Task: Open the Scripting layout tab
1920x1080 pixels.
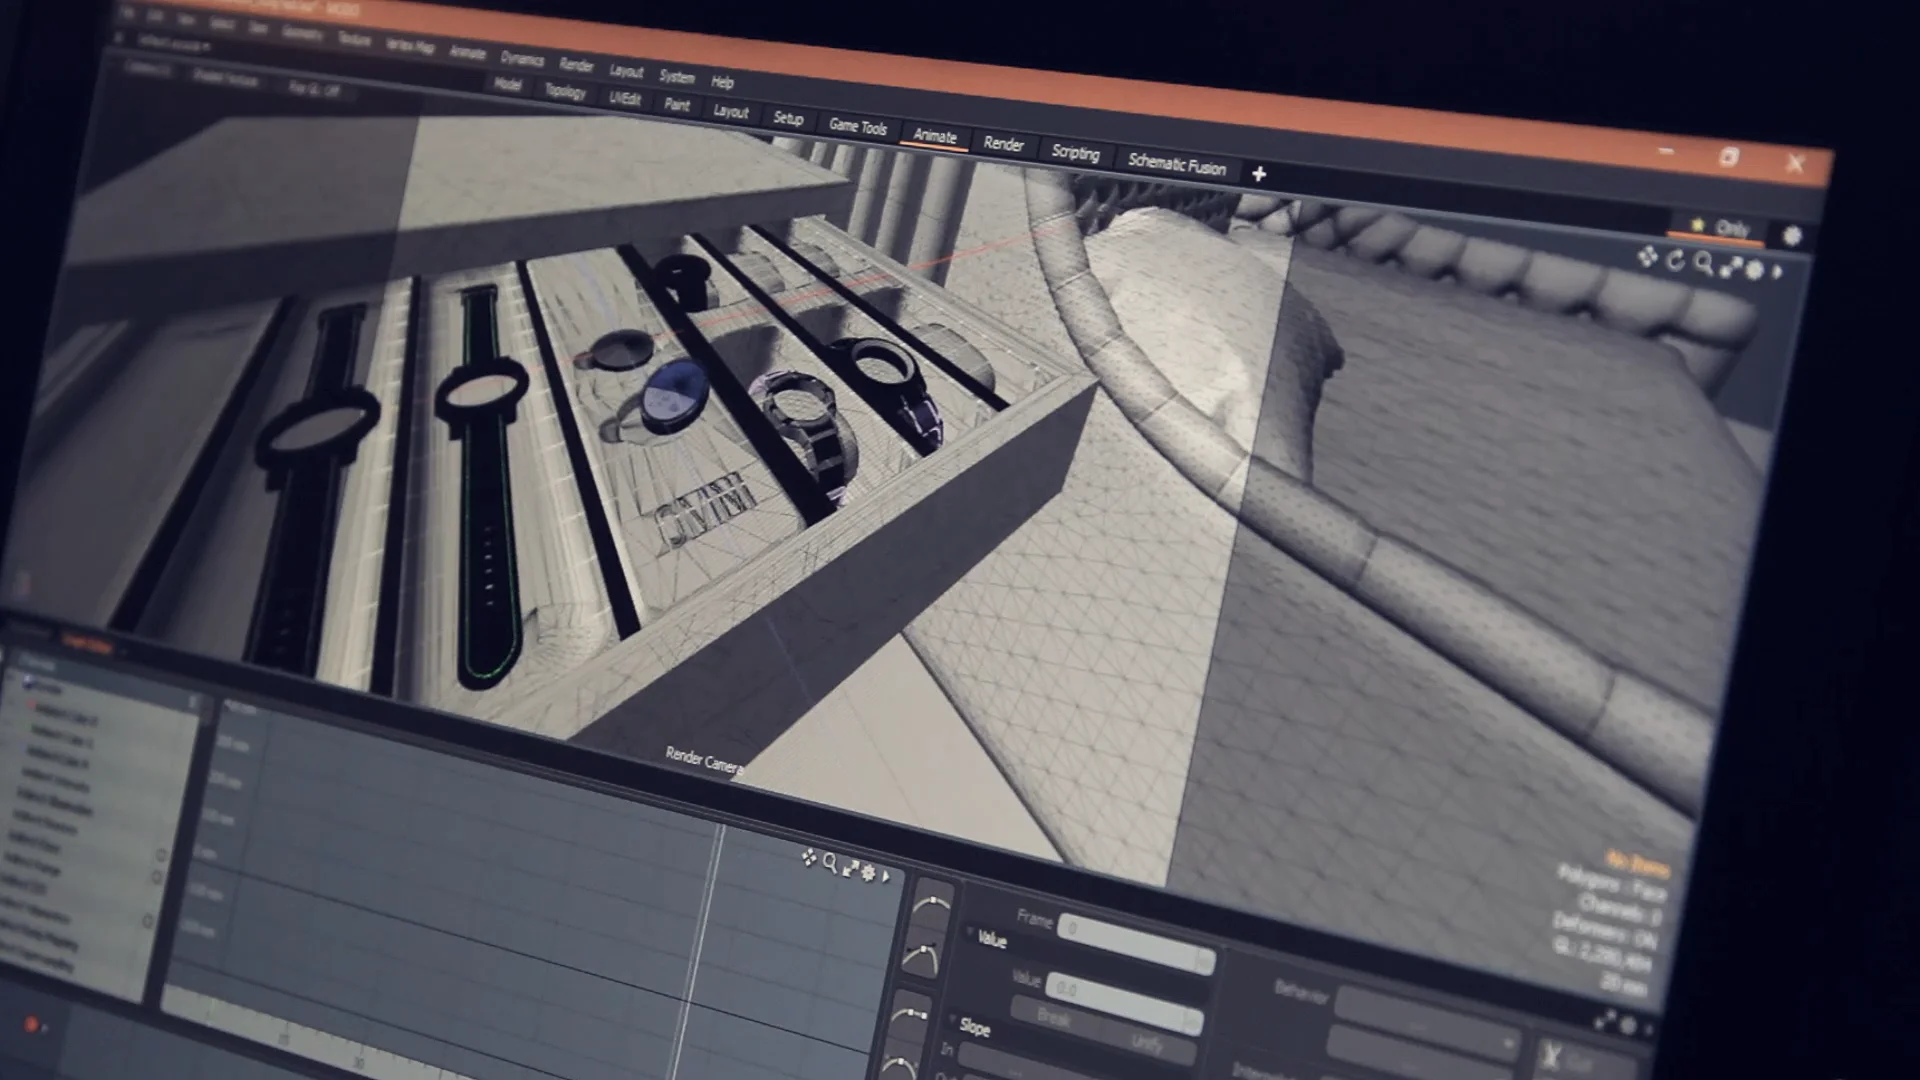Action: pos(1075,153)
